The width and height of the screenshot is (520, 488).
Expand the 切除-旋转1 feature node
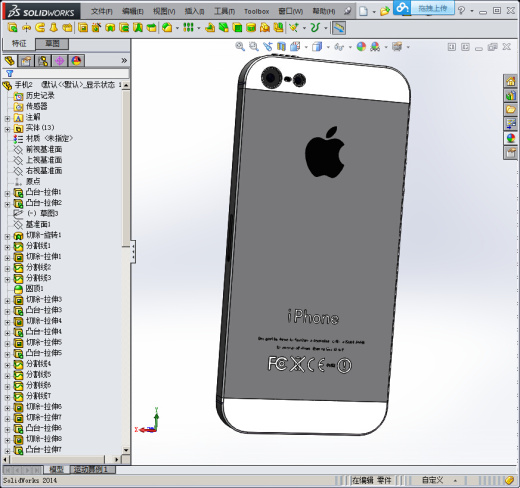tap(7, 236)
